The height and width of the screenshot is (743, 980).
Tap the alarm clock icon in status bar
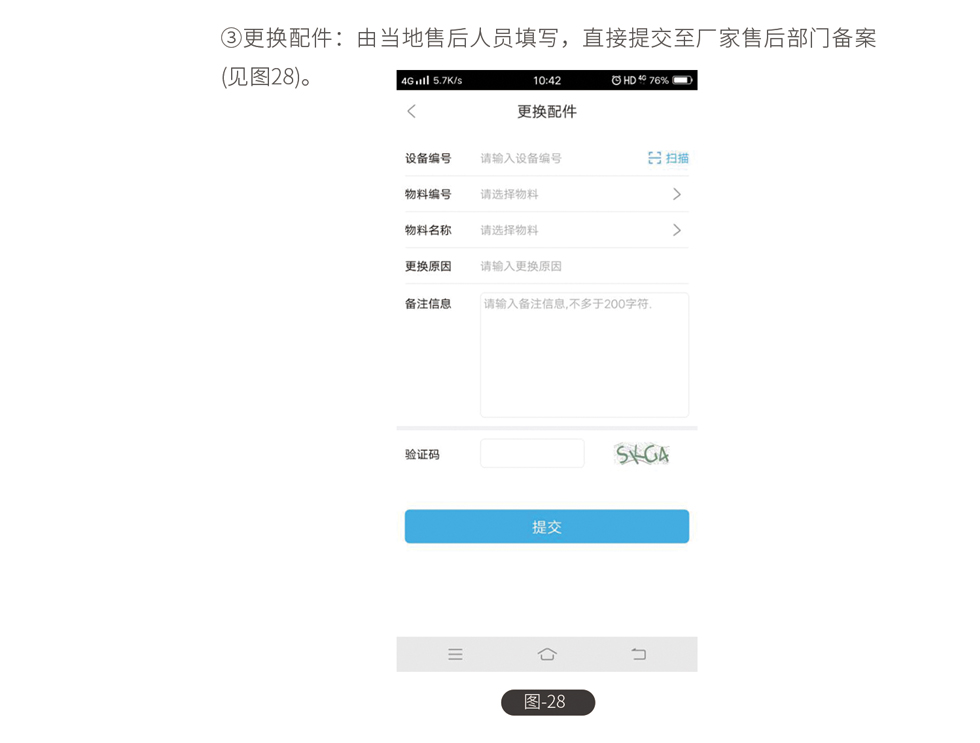616,80
